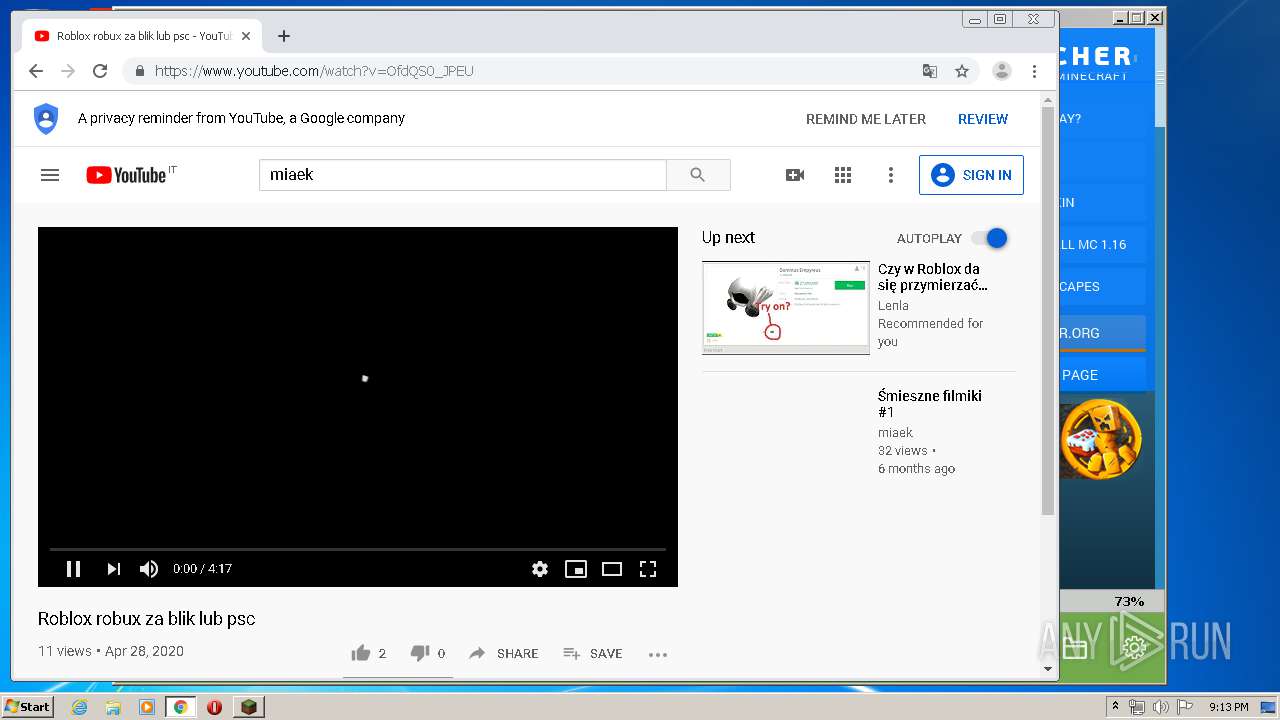This screenshot has height=720, width=1280.
Task: Open the translate page icon
Action: pyautogui.click(x=930, y=71)
